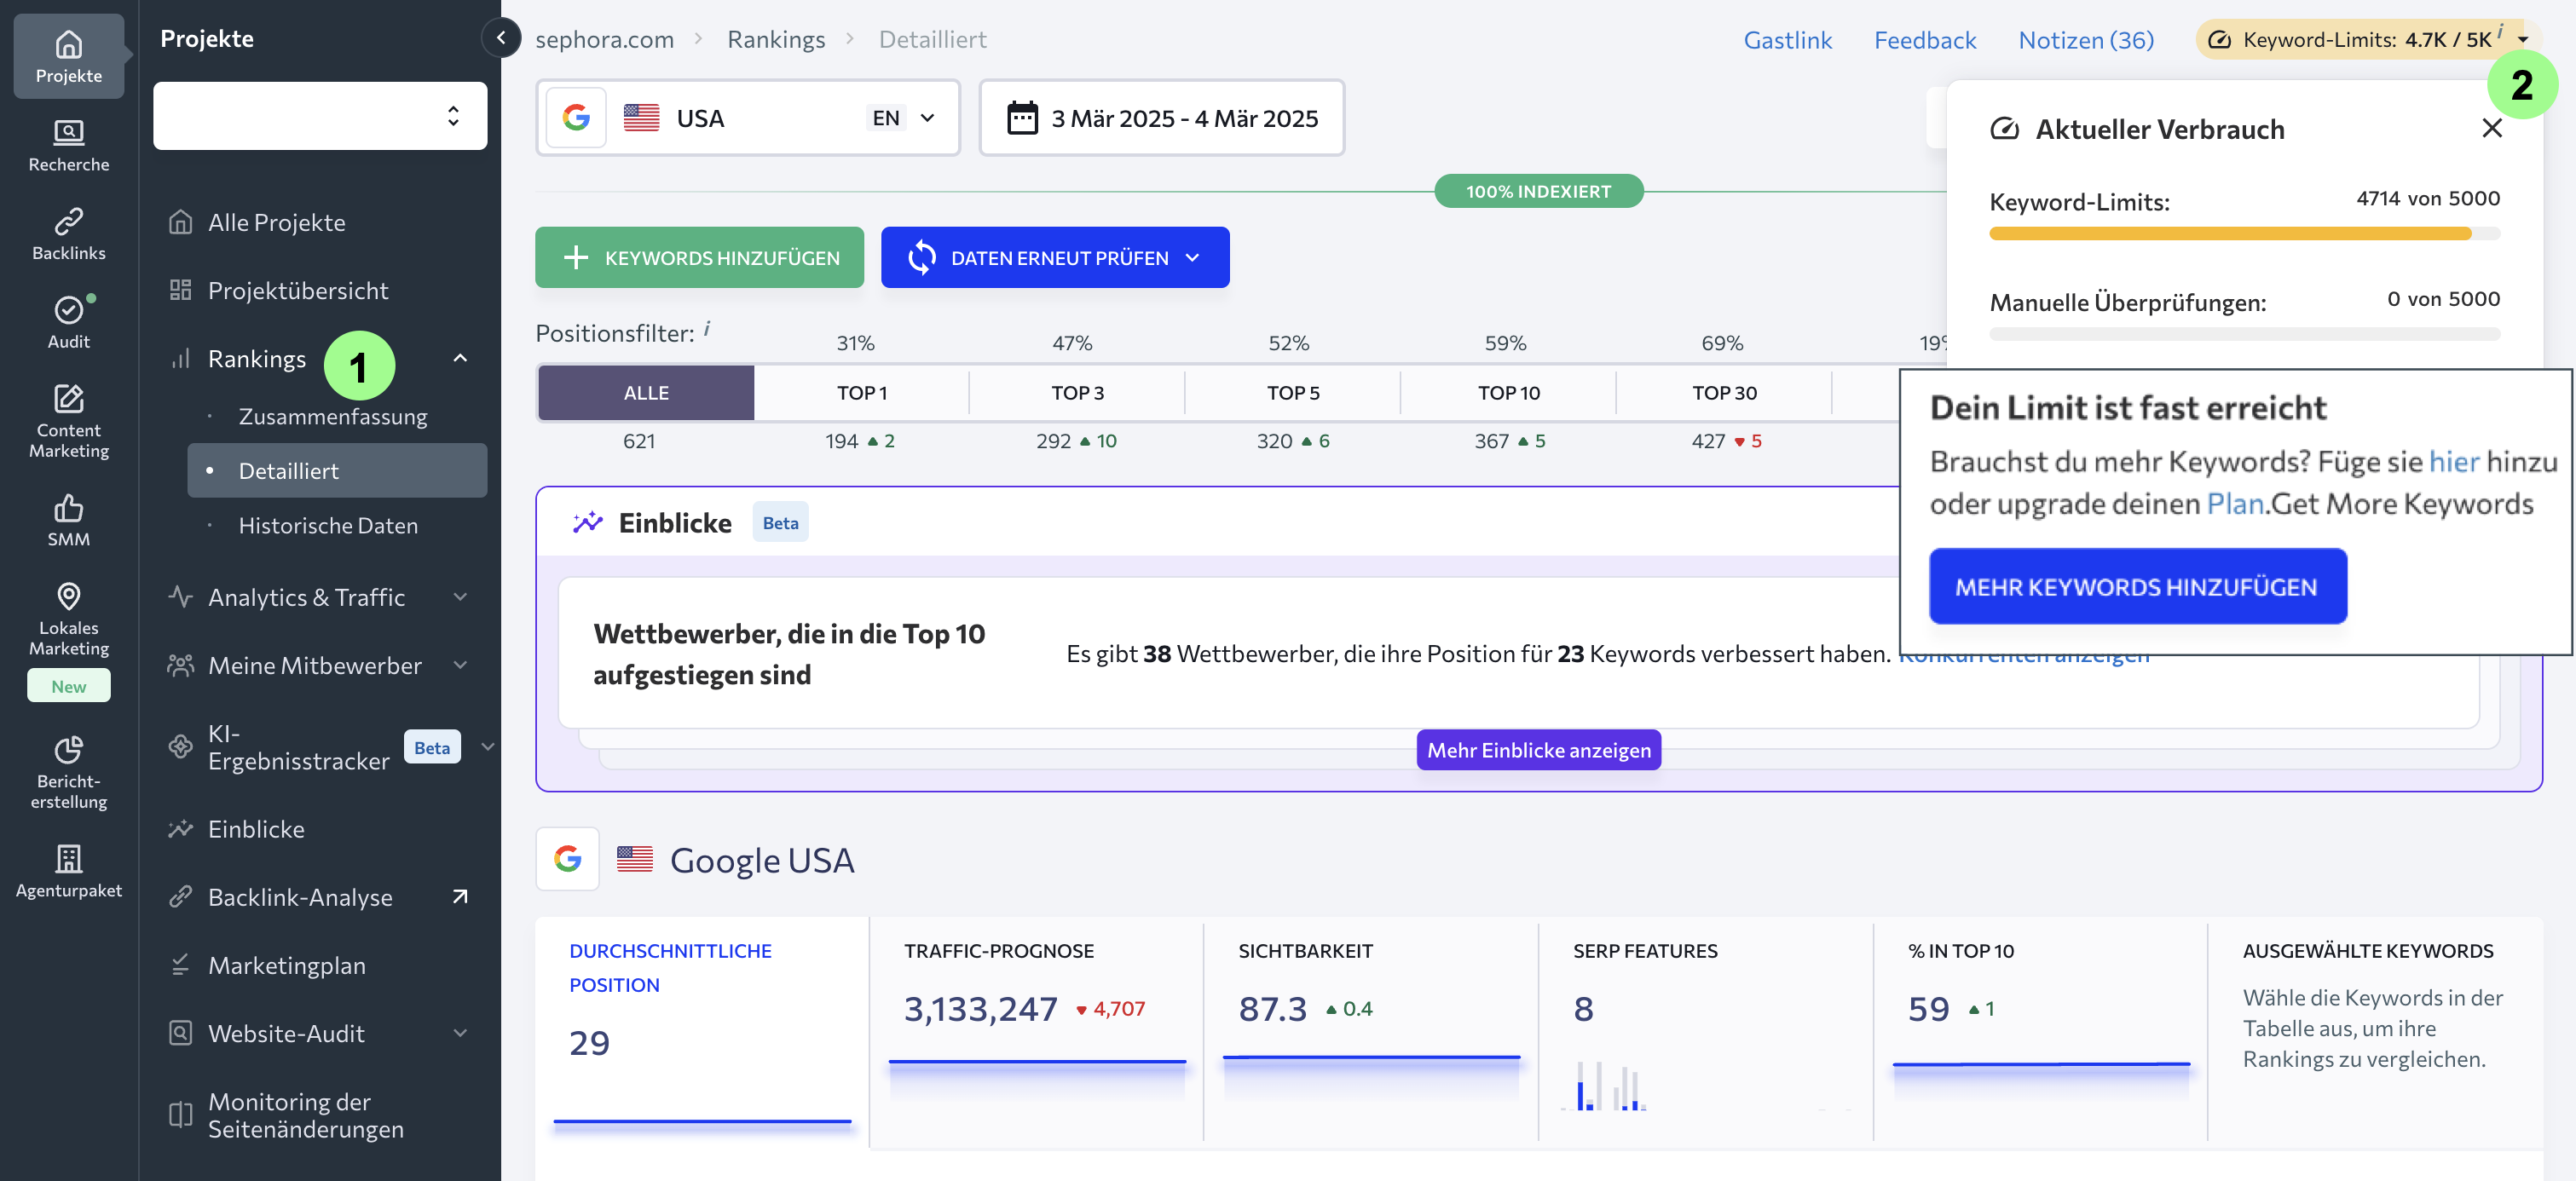Select the Durchschnittliche Position metric card
The height and width of the screenshot is (1181, 2576).
click(702, 1031)
